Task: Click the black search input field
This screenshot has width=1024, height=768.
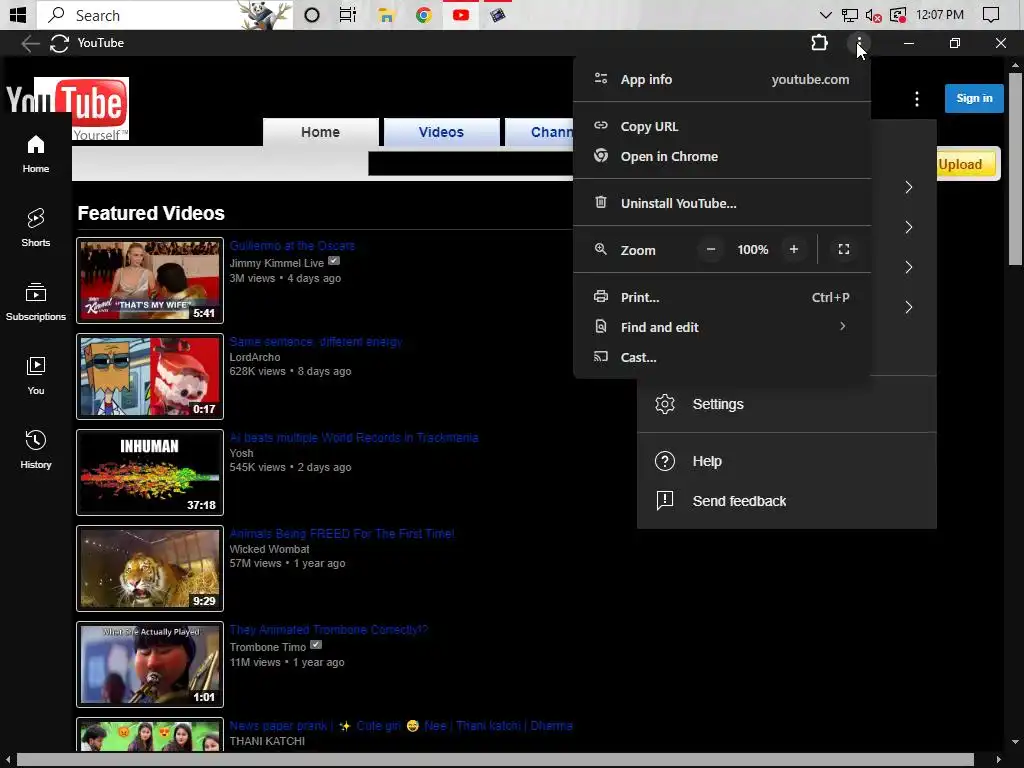Action: 471,164
